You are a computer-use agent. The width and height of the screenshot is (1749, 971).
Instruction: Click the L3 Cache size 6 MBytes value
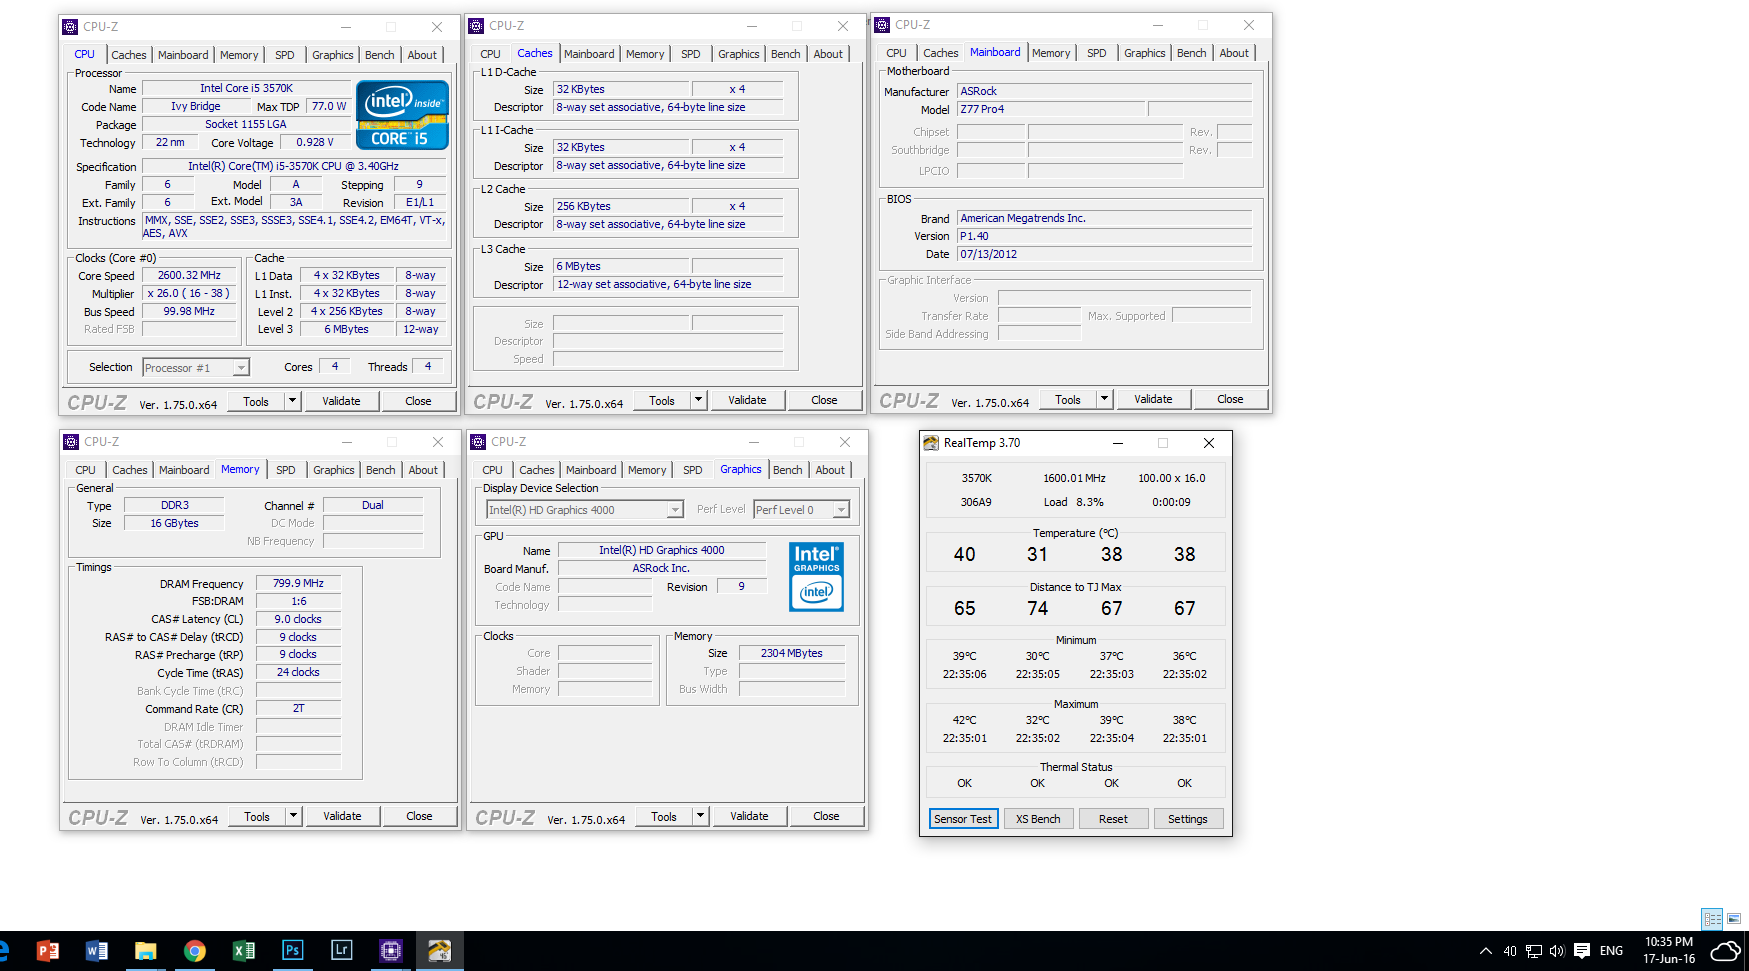pyautogui.click(x=621, y=266)
